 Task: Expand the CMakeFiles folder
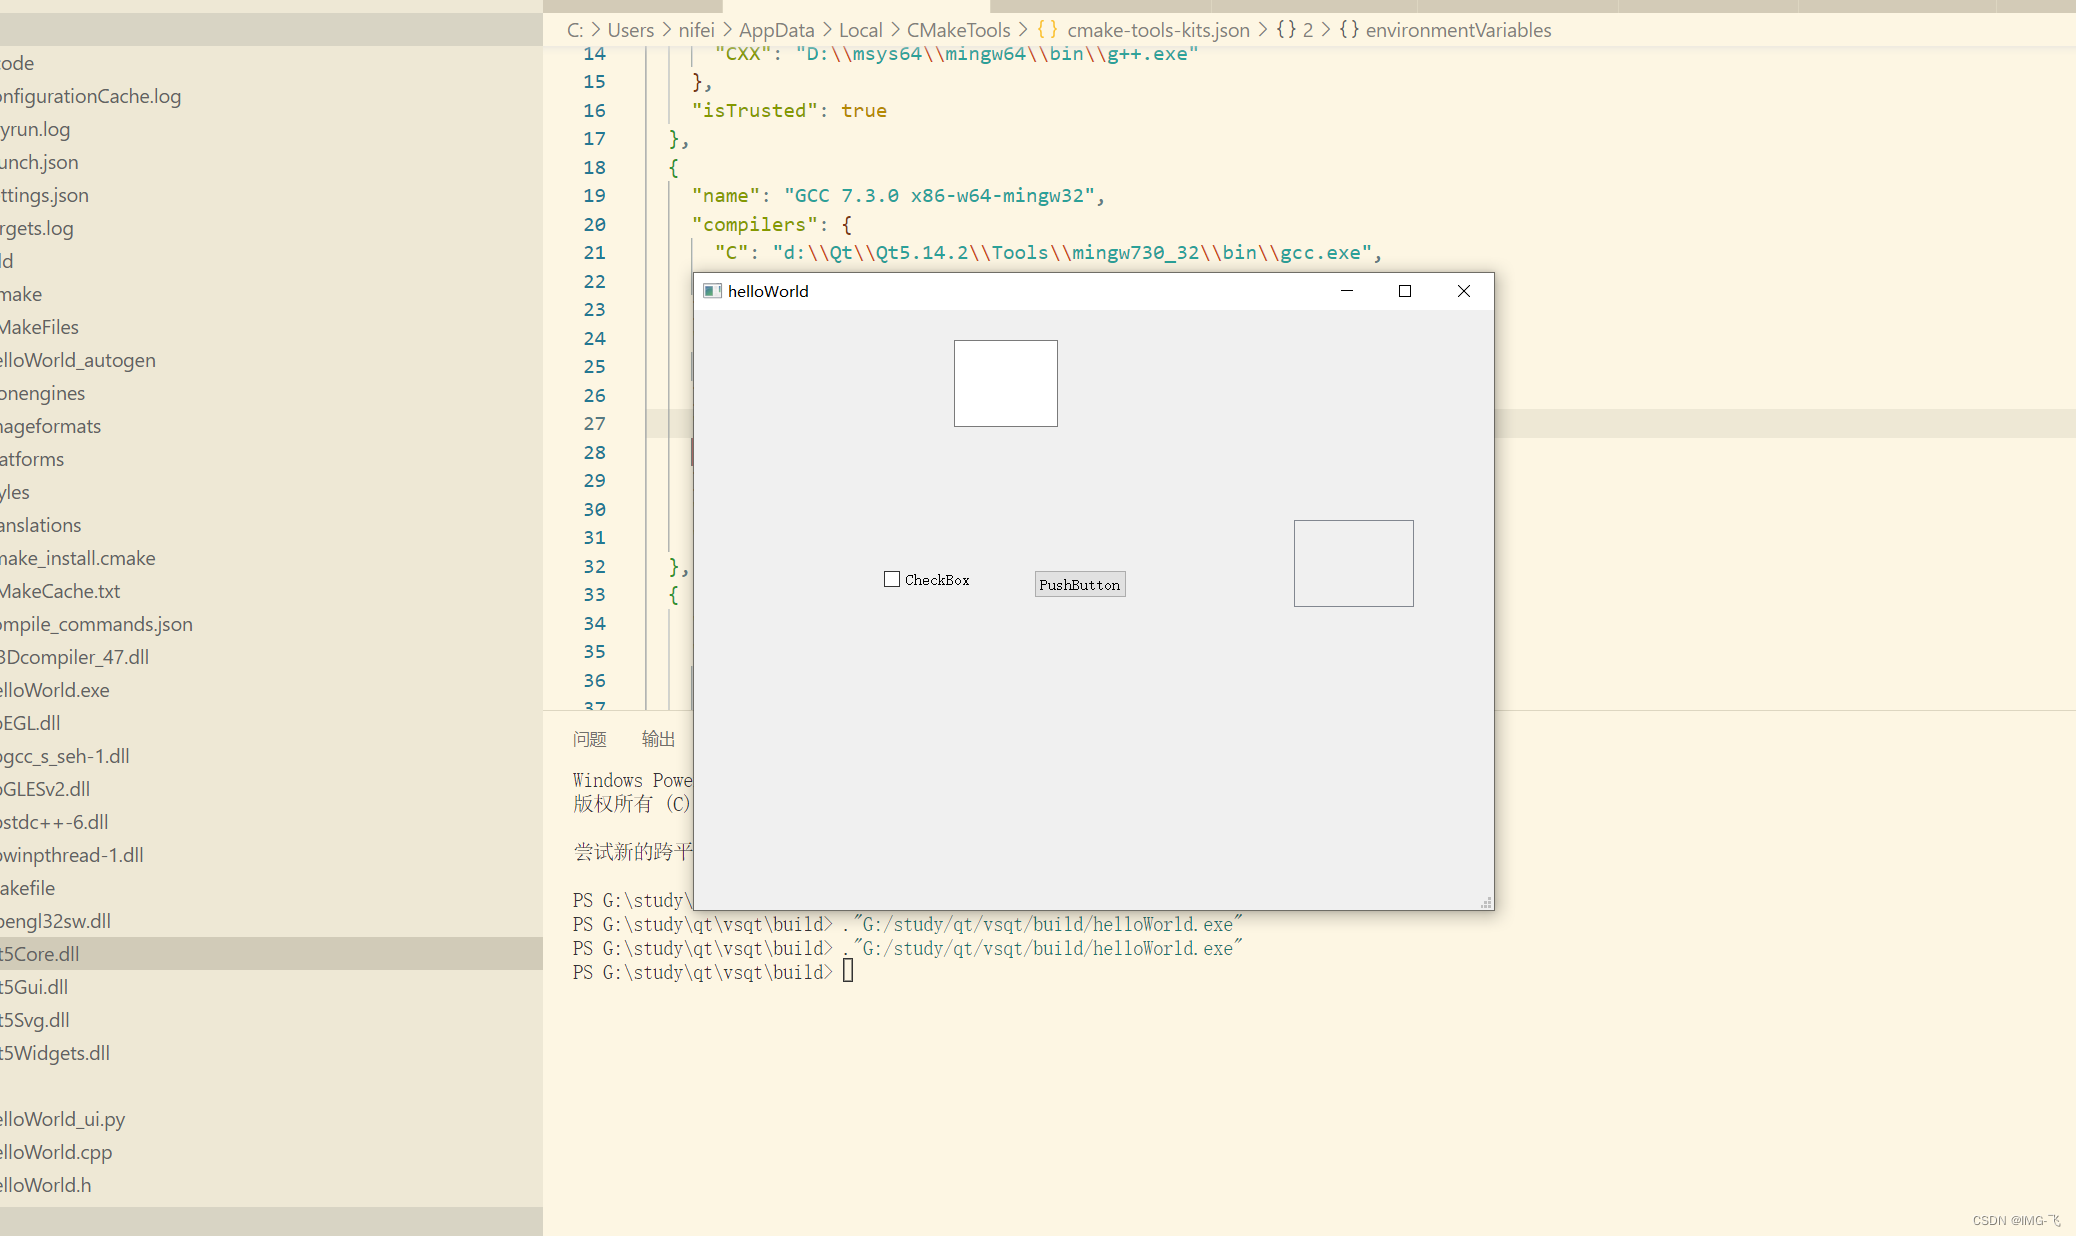[x=271, y=327]
